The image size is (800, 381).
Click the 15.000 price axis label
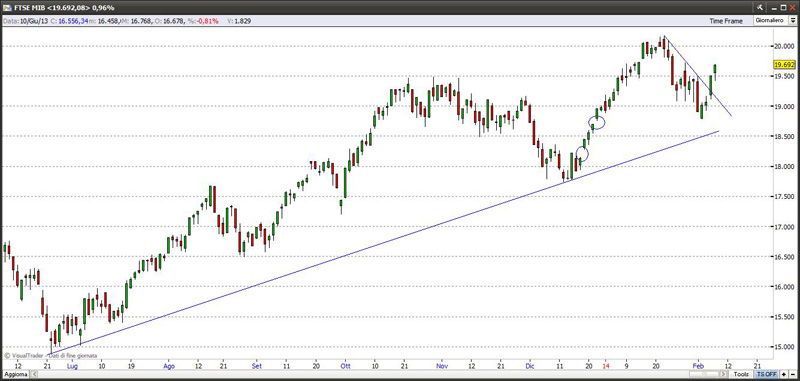click(785, 347)
